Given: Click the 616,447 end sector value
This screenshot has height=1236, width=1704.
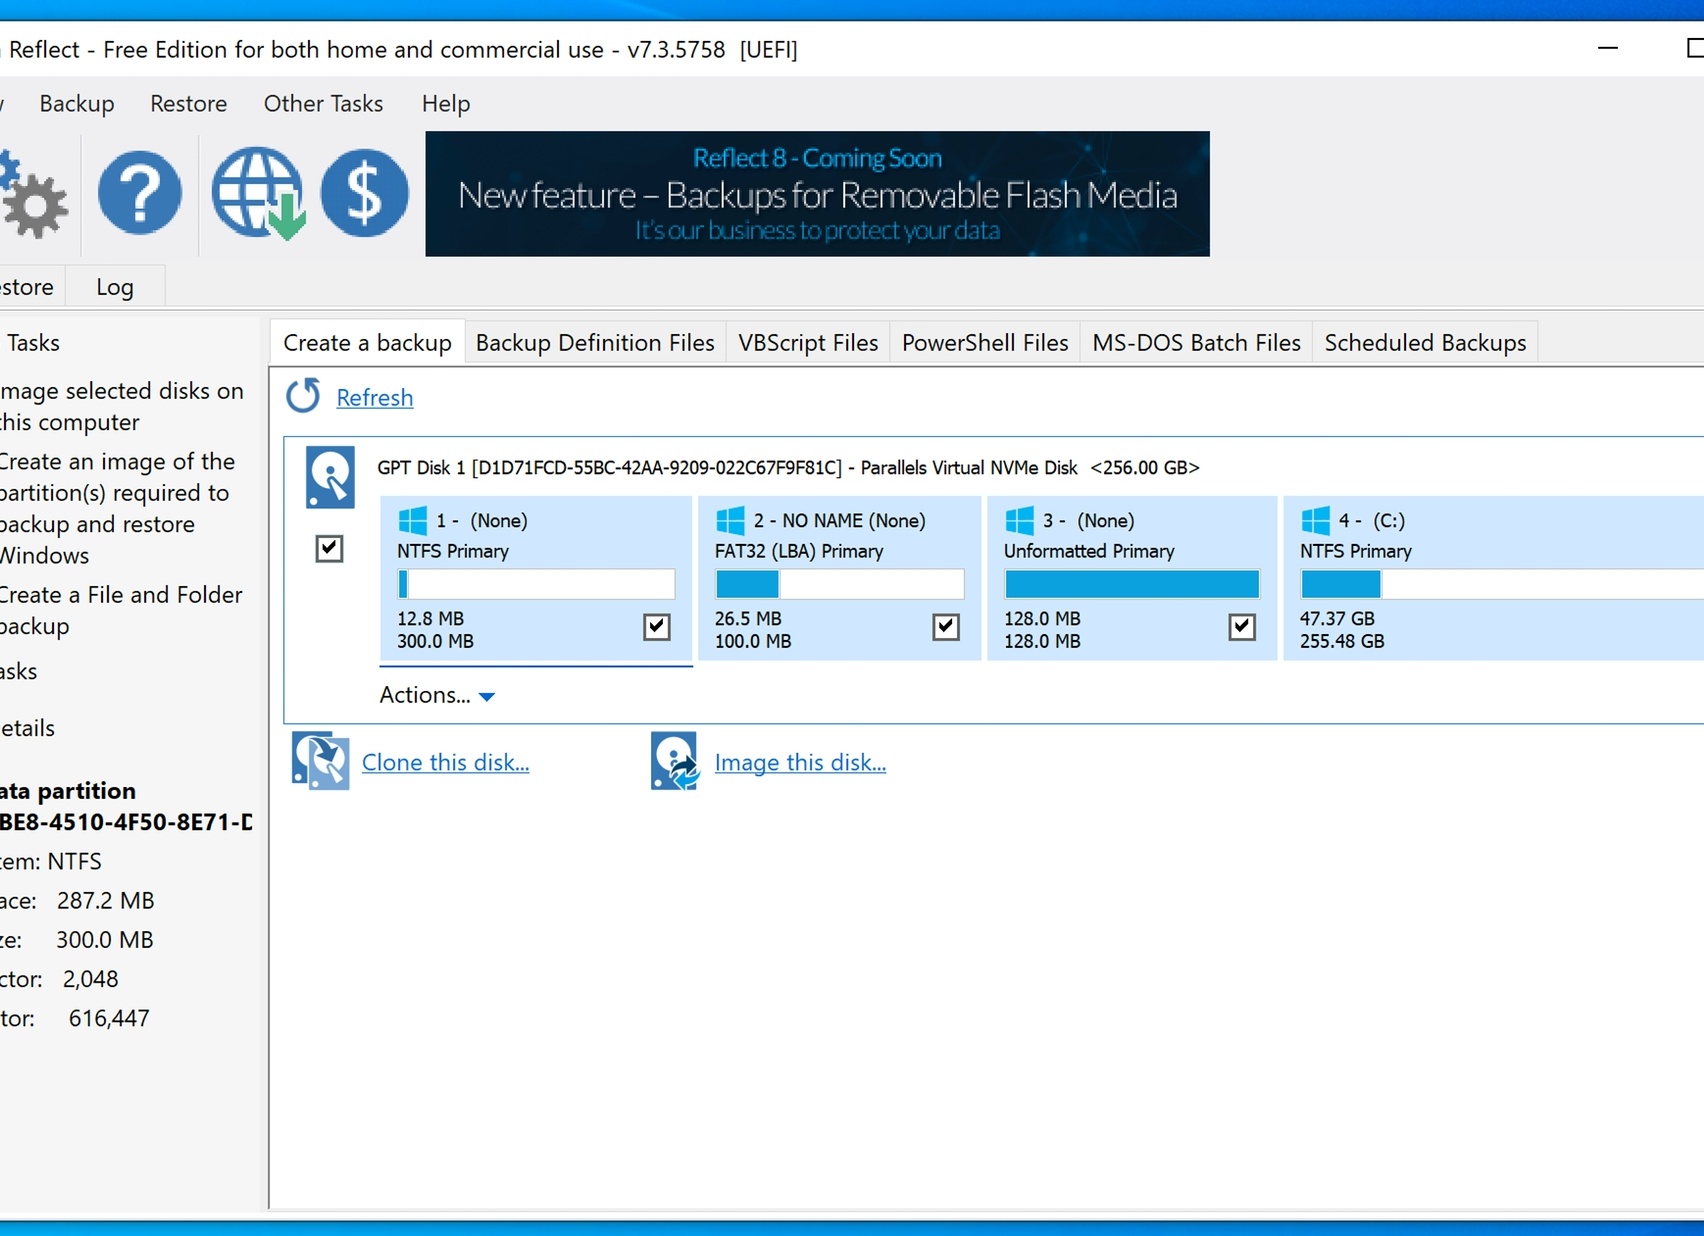Looking at the screenshot, I should click(109, 1019).
